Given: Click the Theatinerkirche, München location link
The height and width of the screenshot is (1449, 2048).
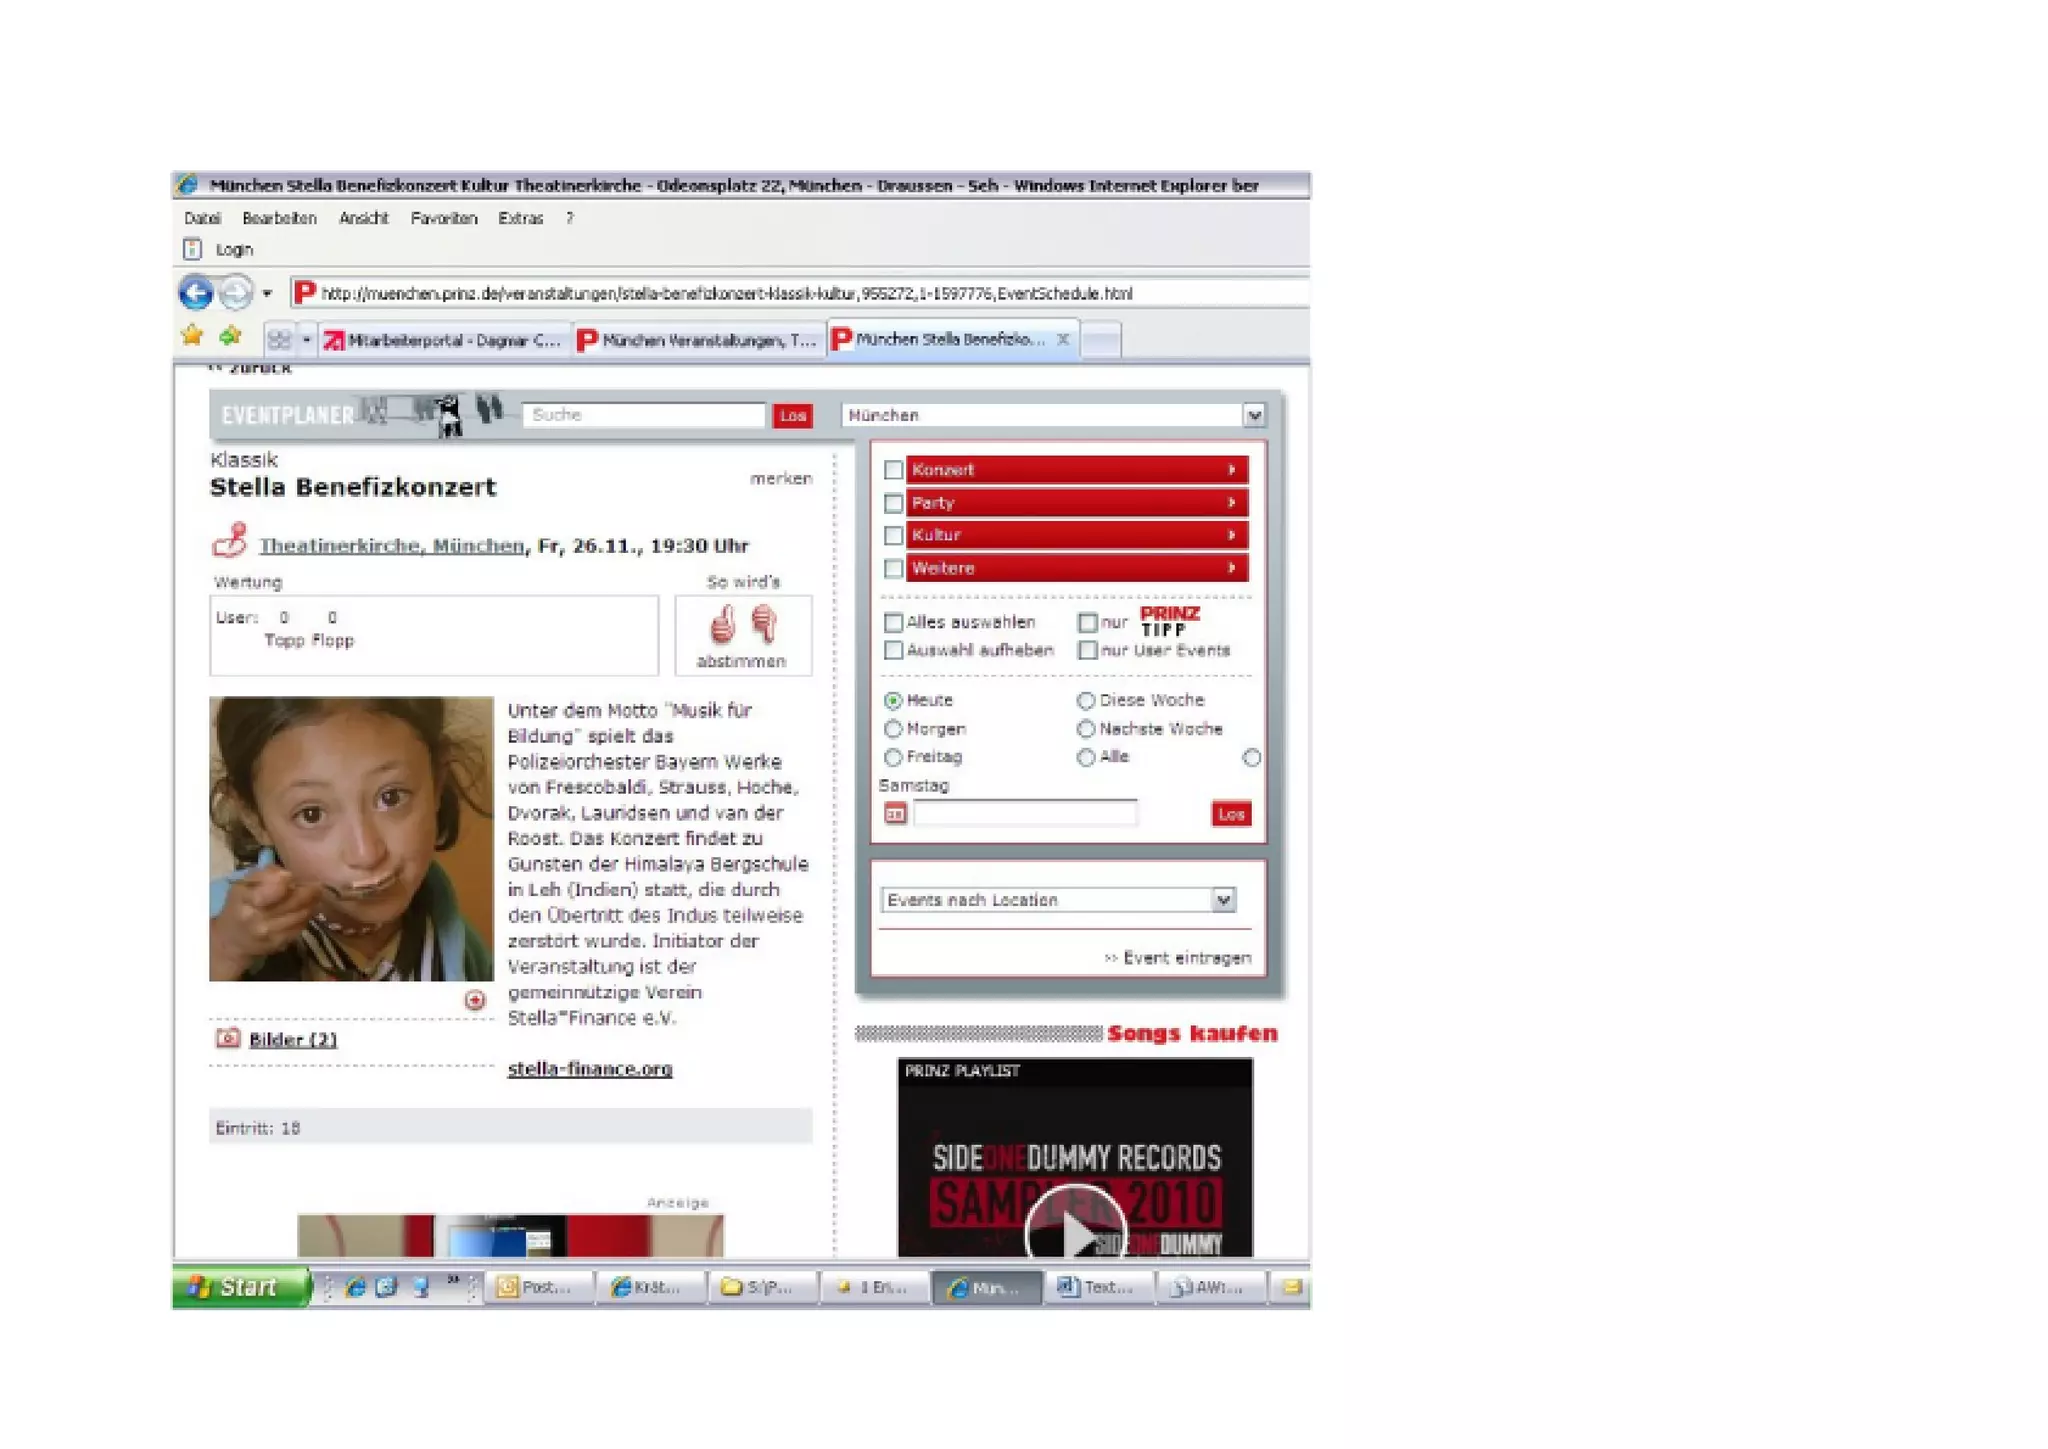Looking at the screenshot, I should click(391, 546).
